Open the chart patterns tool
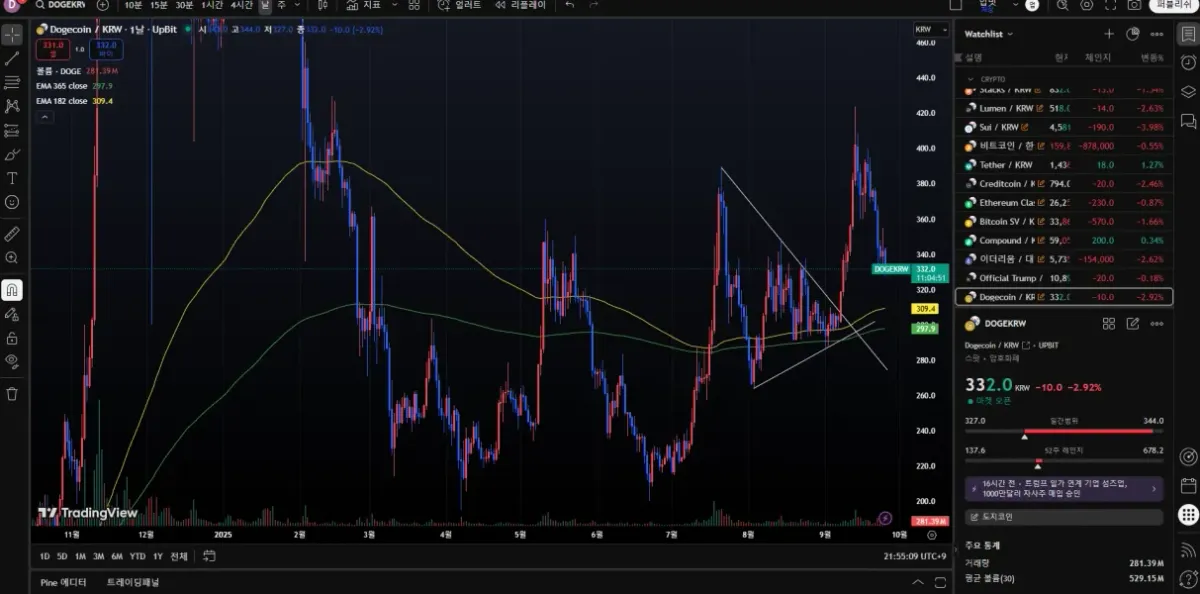 point(12,106)
